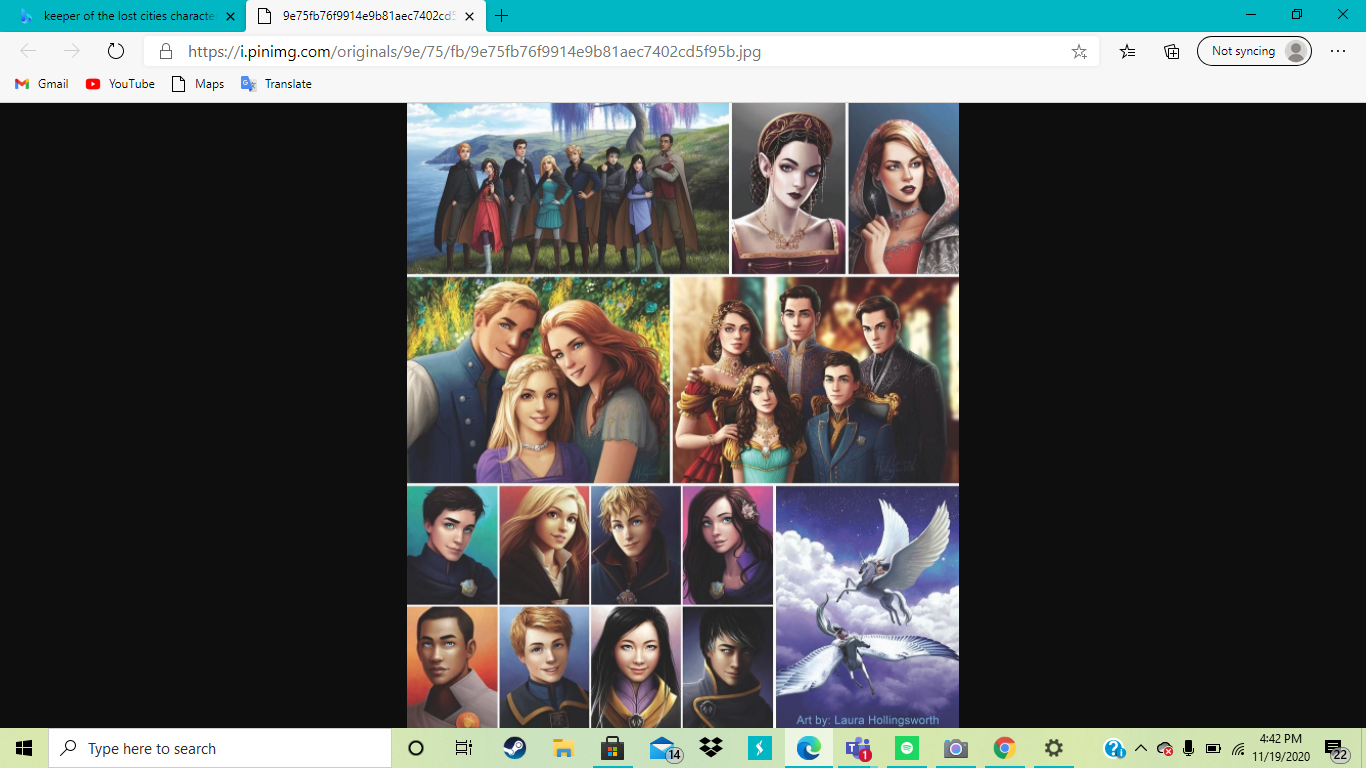Check battery status in the tray
The image size is (1366, 768).
click(x=1213, y=748)
